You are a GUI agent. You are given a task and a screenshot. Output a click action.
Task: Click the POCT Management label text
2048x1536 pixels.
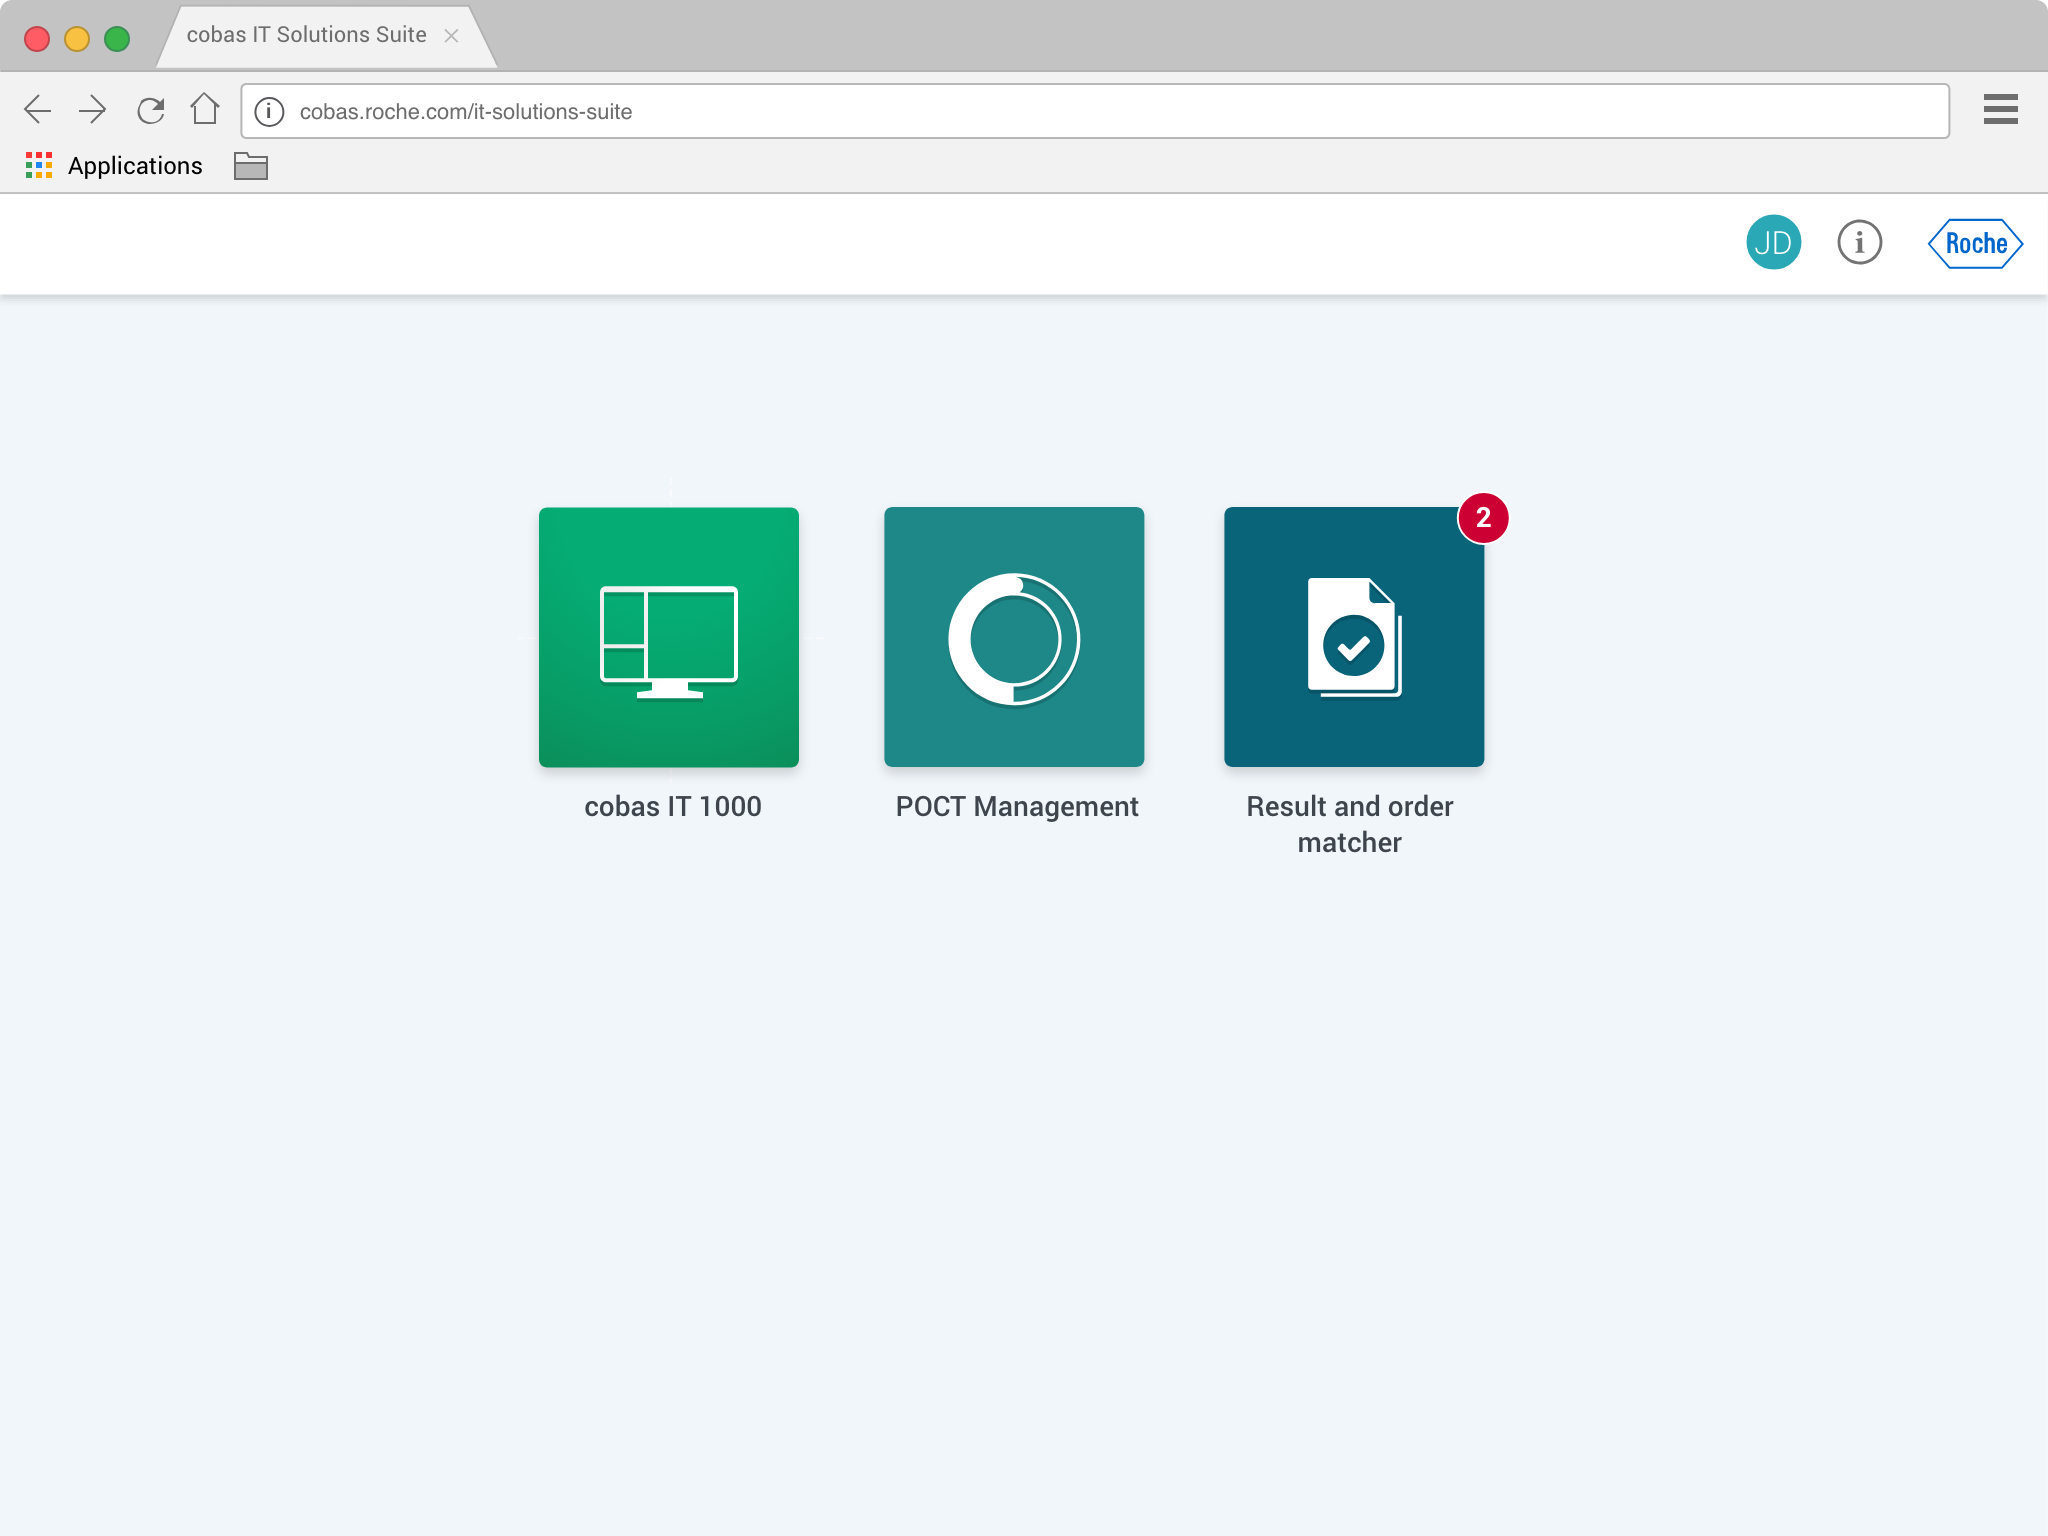pos(1016,806)
